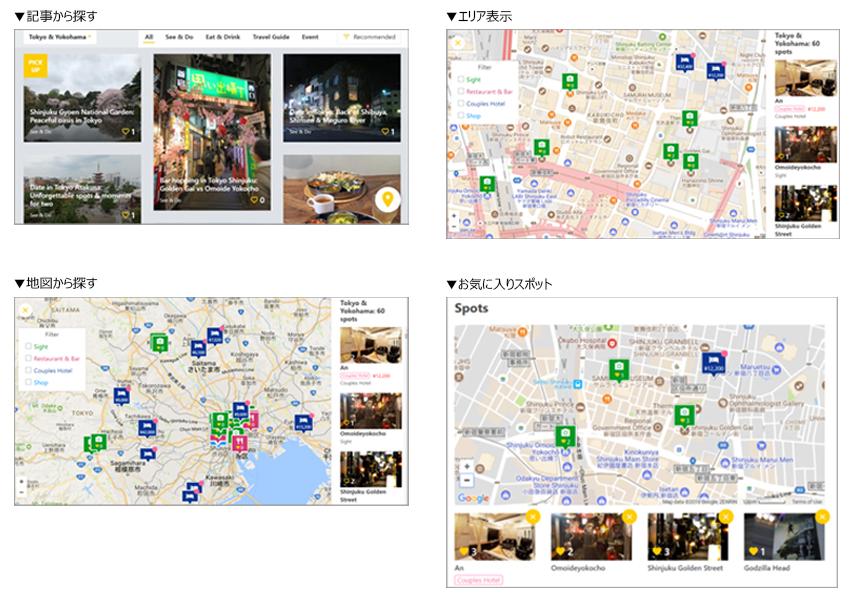
Task: Click the Couples Hotel tag under An
Action: [479, 580]
